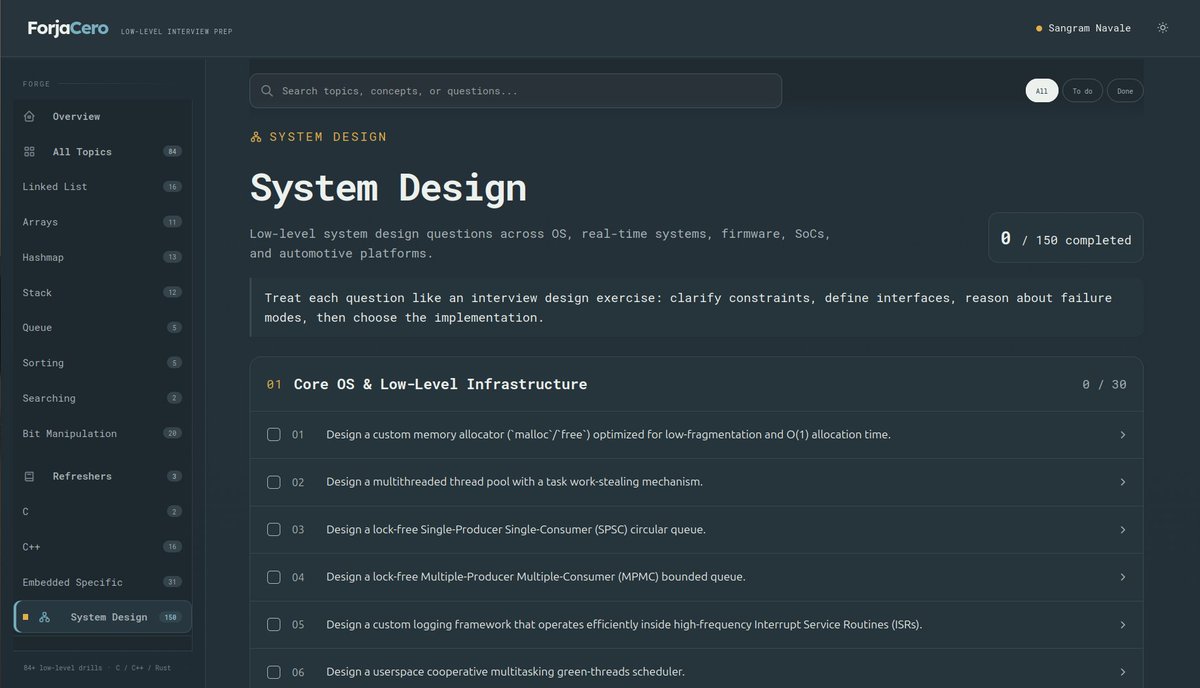Check question 03 SPSC queue checkbox
This screenshot has height=688, width=1200.
pyautogui.click(x=274, y=530)
